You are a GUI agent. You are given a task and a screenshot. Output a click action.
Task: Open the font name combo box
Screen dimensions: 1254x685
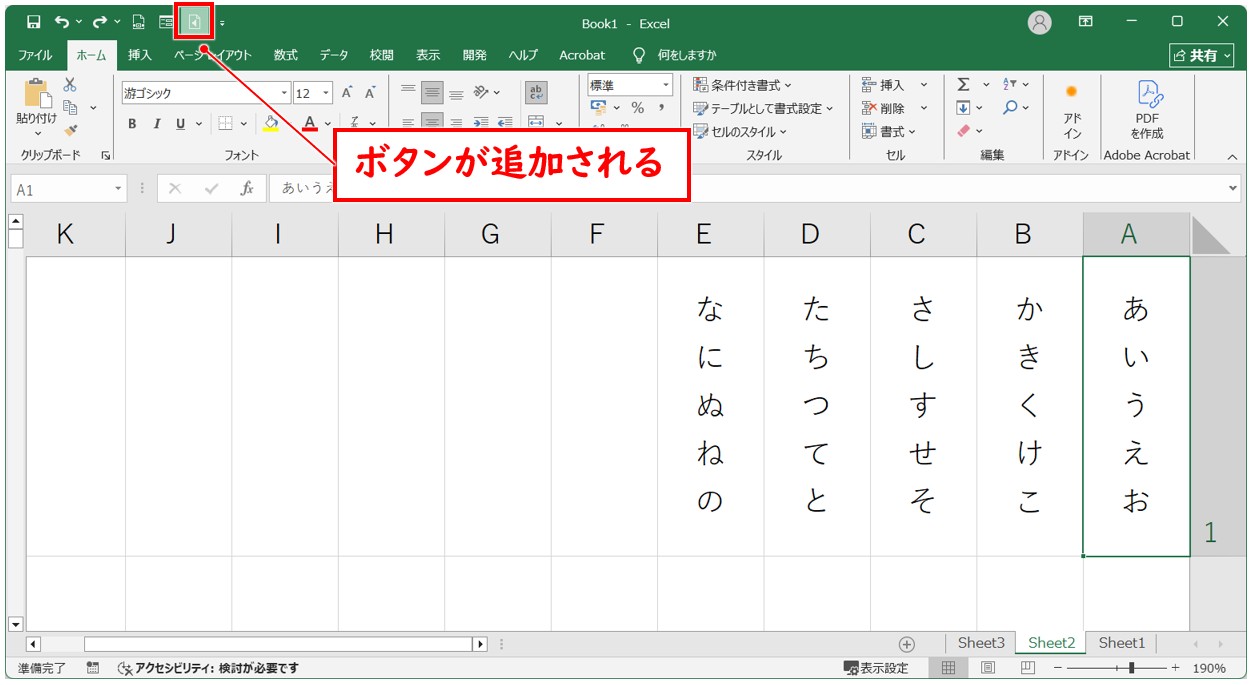tap(206, 93)
